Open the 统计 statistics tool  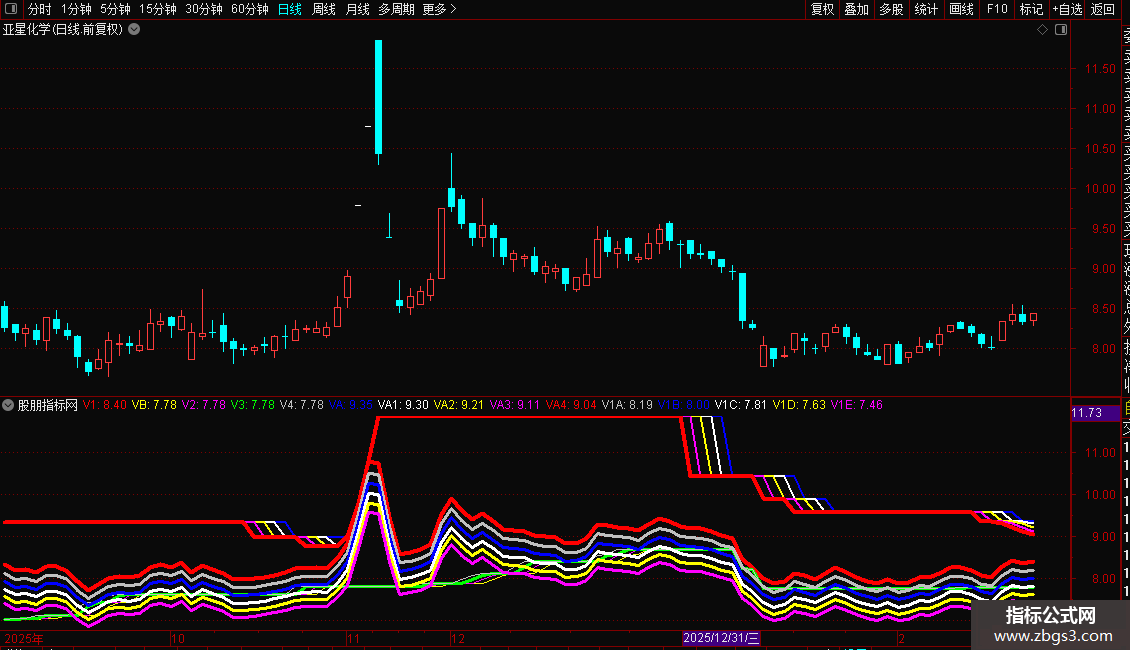(926, 9)
